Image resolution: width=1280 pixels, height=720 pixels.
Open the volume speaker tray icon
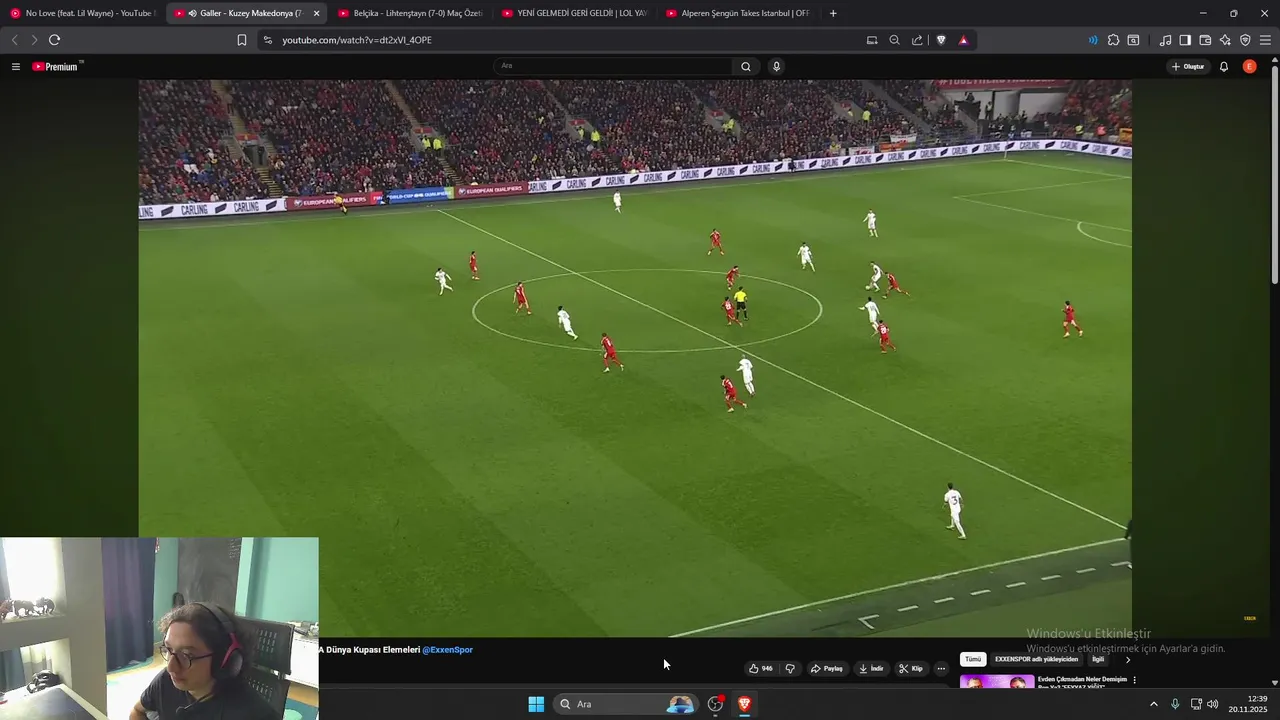(x=1213, y=704)
